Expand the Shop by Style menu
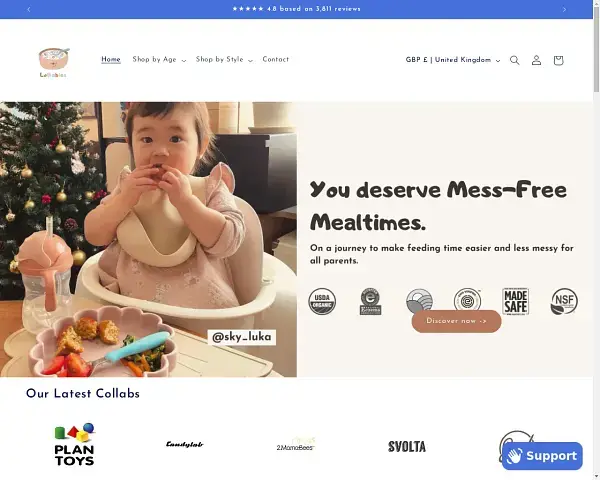600x480 pixels. pyautogui.click(x=224, y=59)
